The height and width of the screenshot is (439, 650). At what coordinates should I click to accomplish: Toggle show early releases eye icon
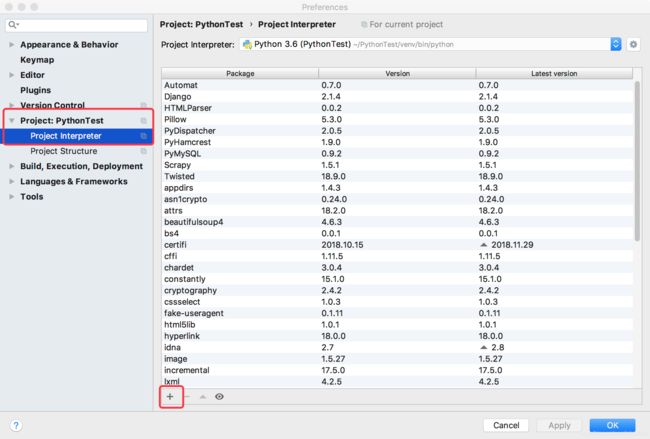point(219,397)
